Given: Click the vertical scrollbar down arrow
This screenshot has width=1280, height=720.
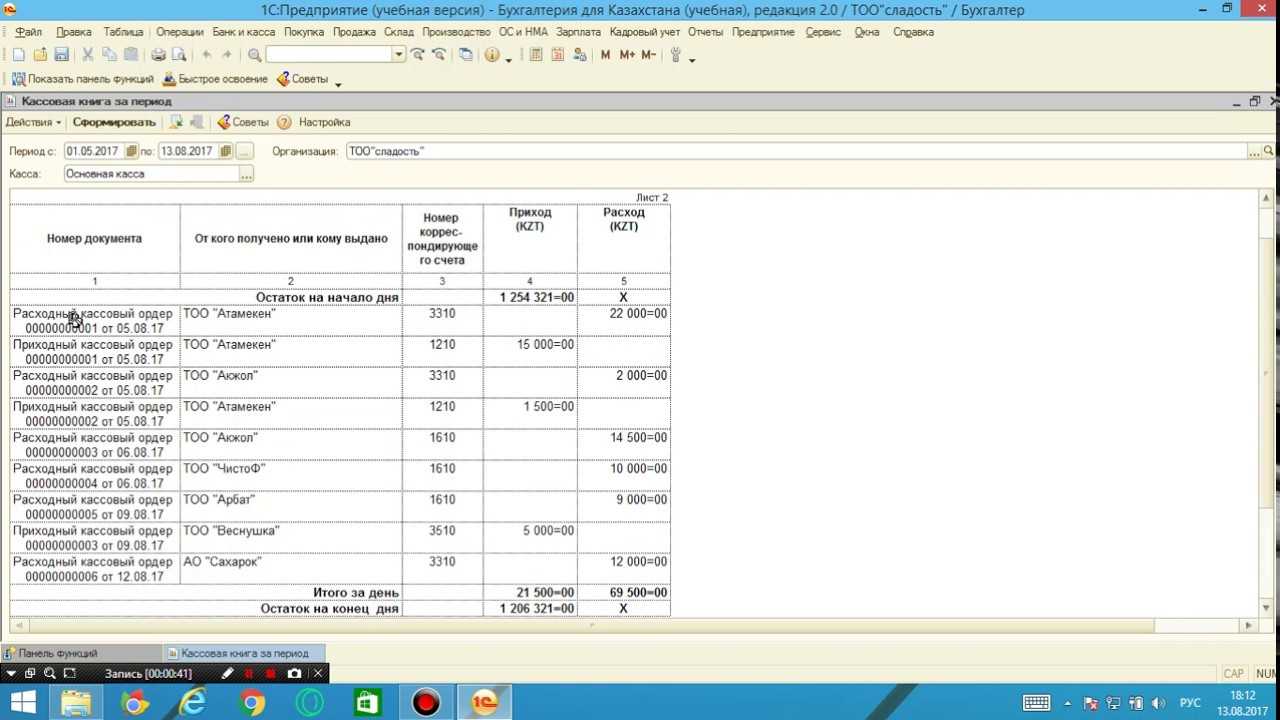Looking at the screenshot, I should point(1266,607).
